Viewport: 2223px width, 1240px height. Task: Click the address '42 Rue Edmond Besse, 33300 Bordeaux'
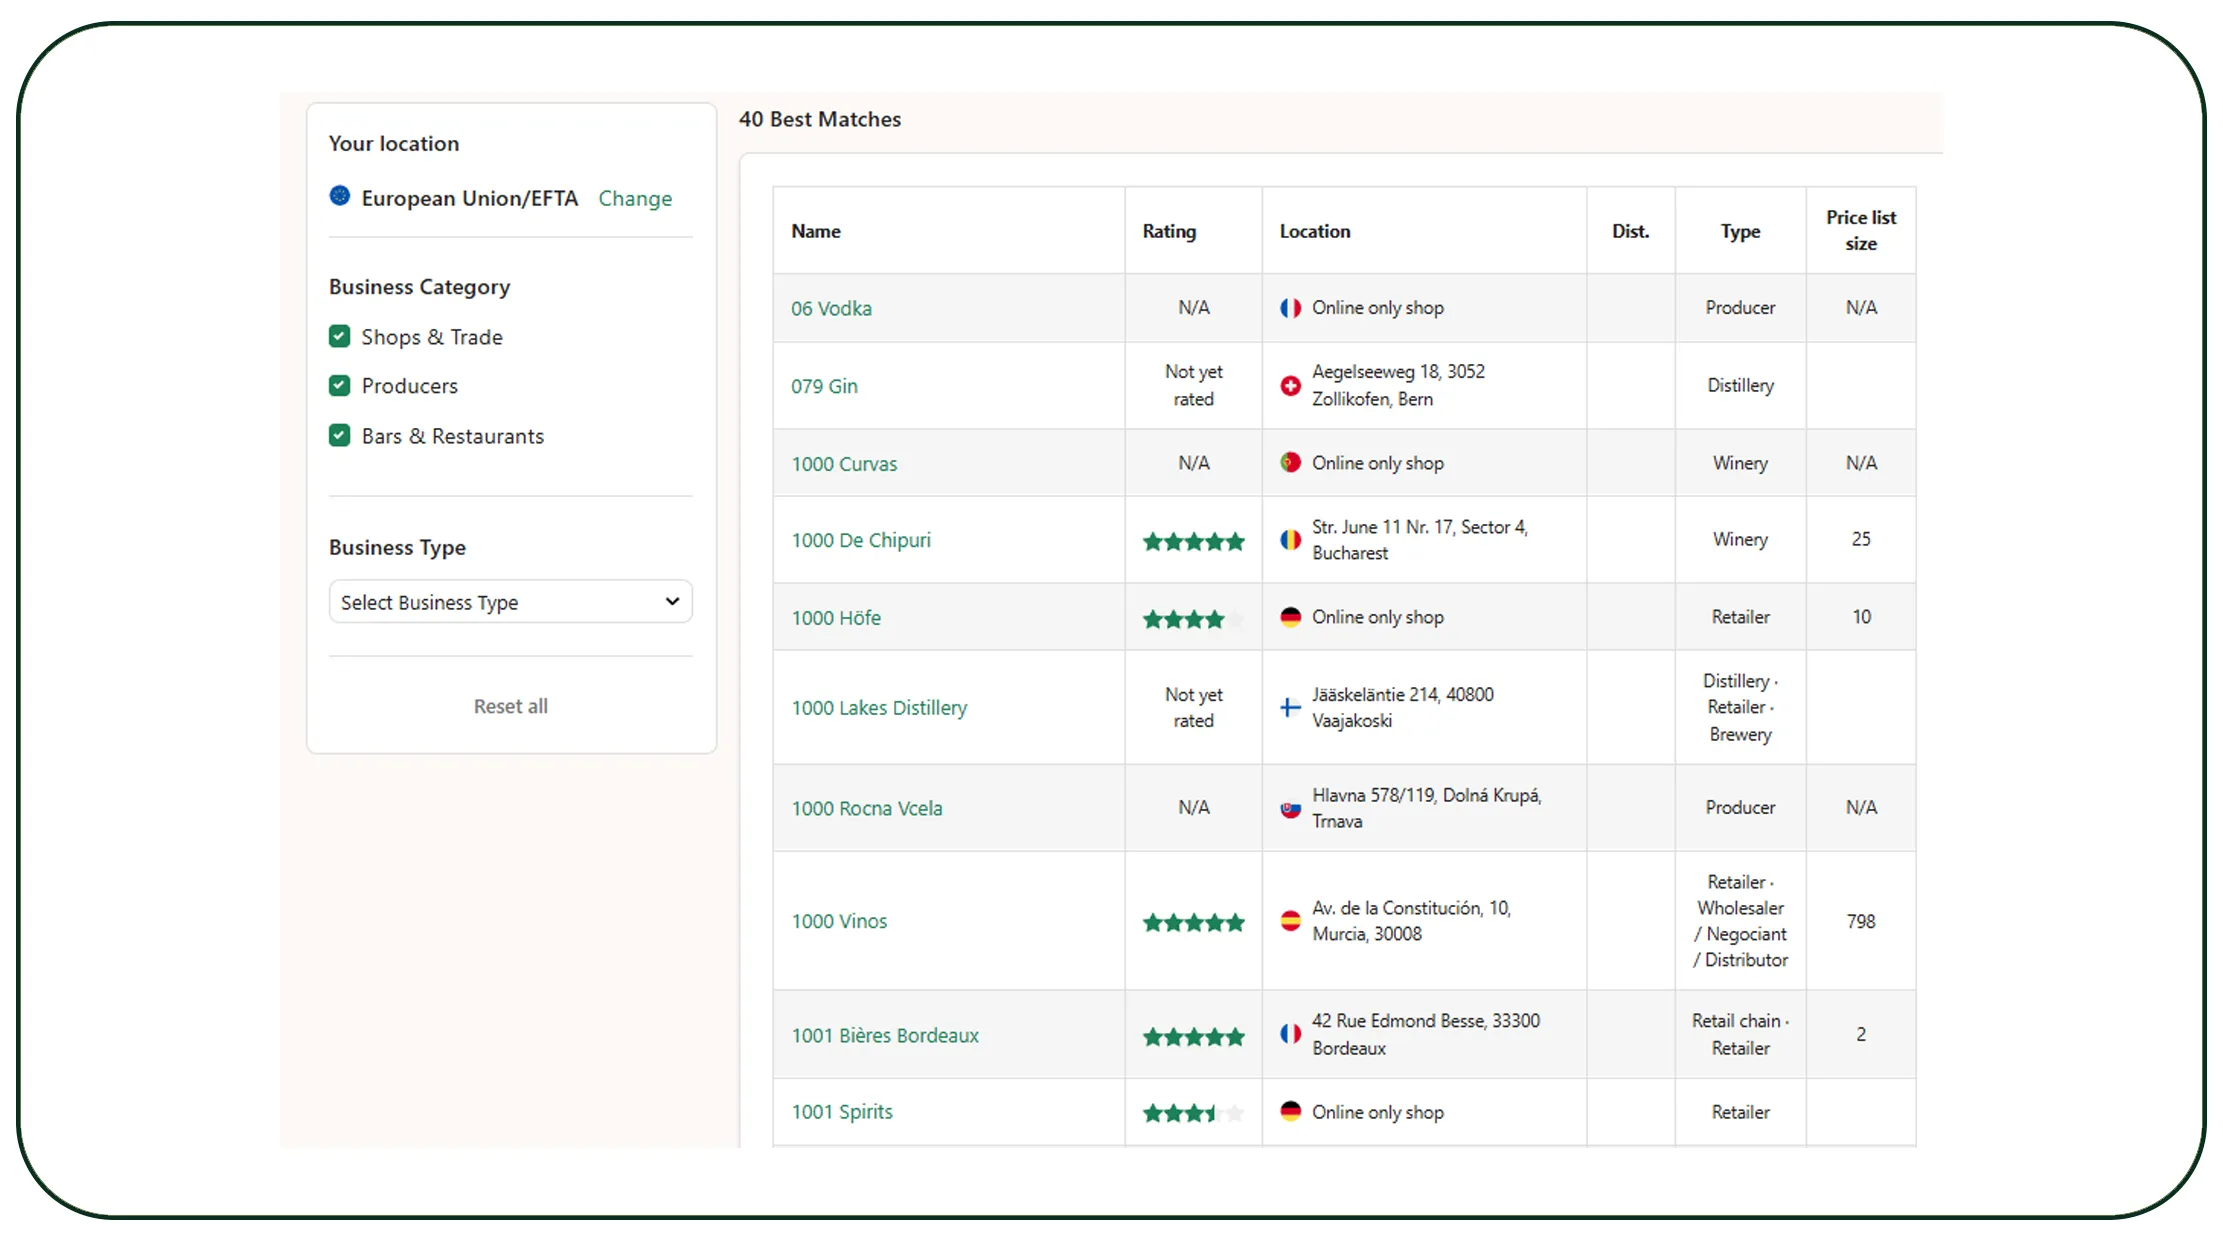[1426, 1034]
